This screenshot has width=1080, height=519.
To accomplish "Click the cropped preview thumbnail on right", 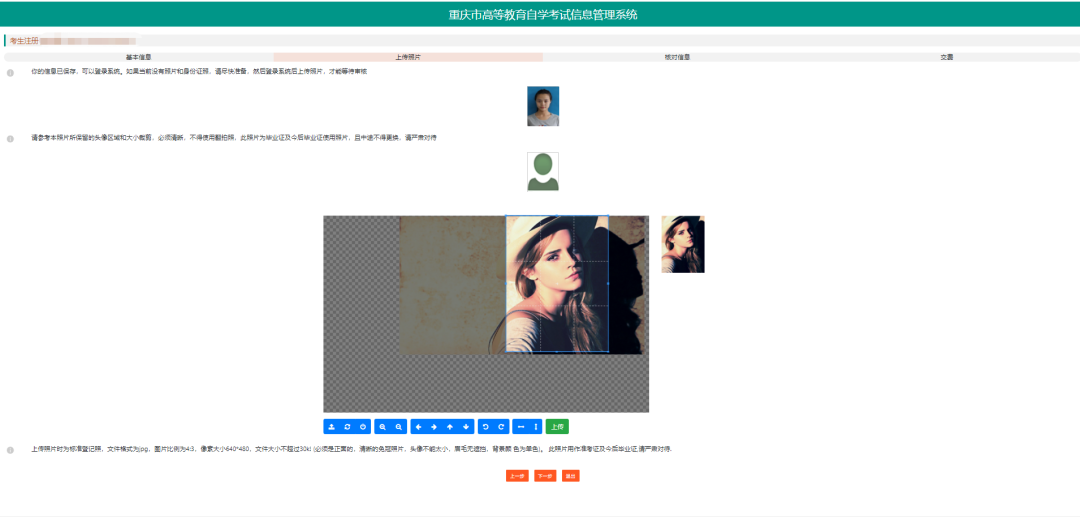I will click(x=682, y=244).
